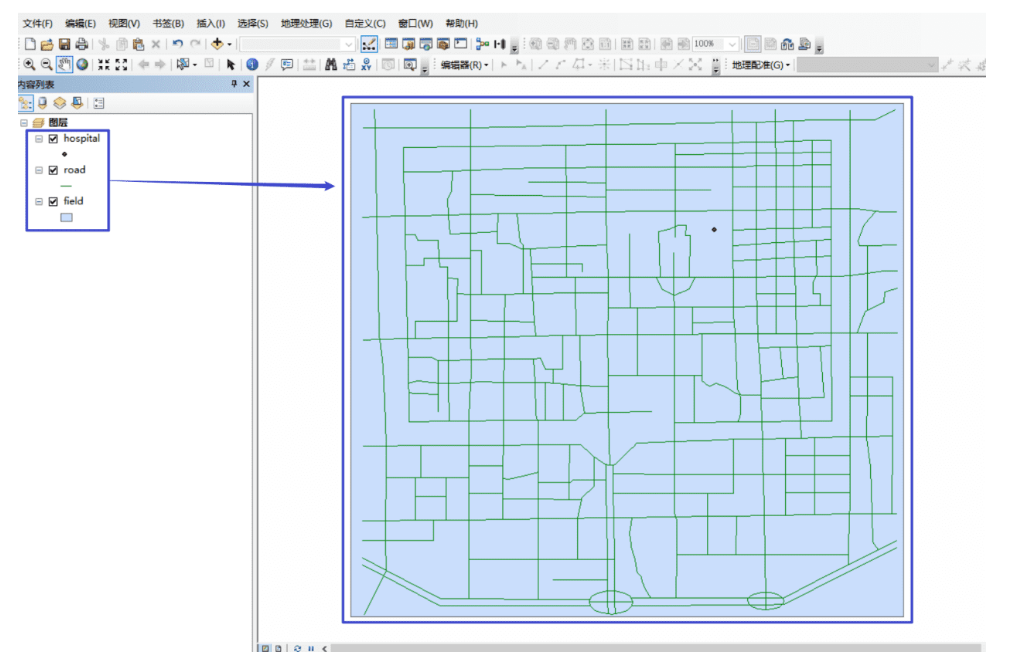Paste from clipboard icon

[x=138, y=44]
